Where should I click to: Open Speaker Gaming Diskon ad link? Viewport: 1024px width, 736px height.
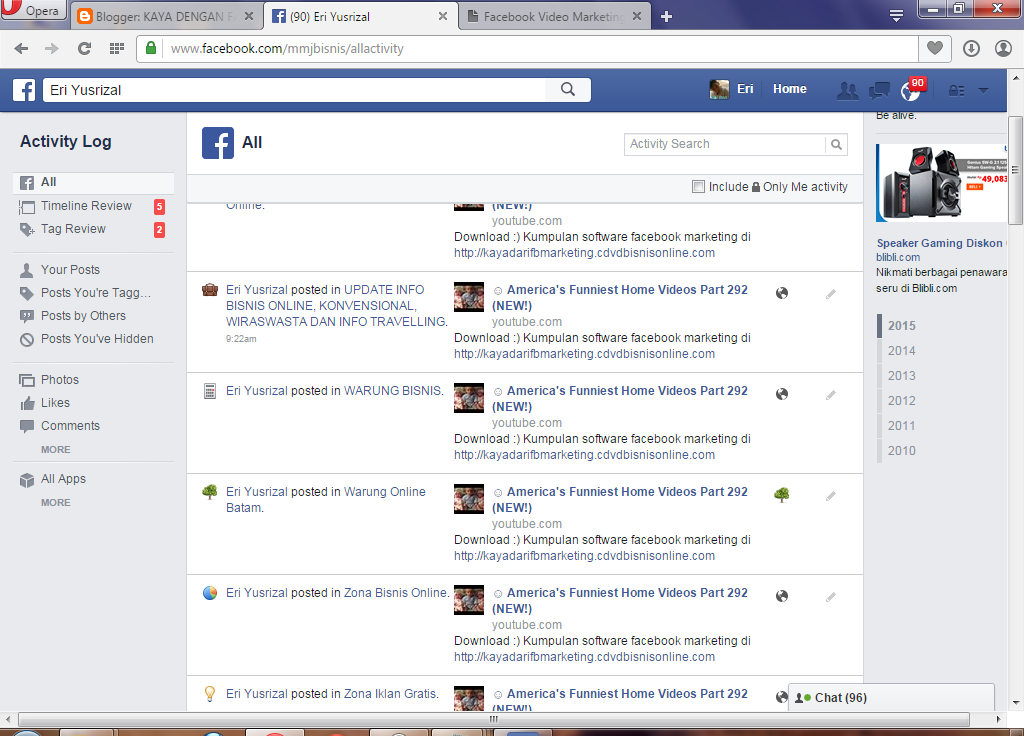coord(939,243)
